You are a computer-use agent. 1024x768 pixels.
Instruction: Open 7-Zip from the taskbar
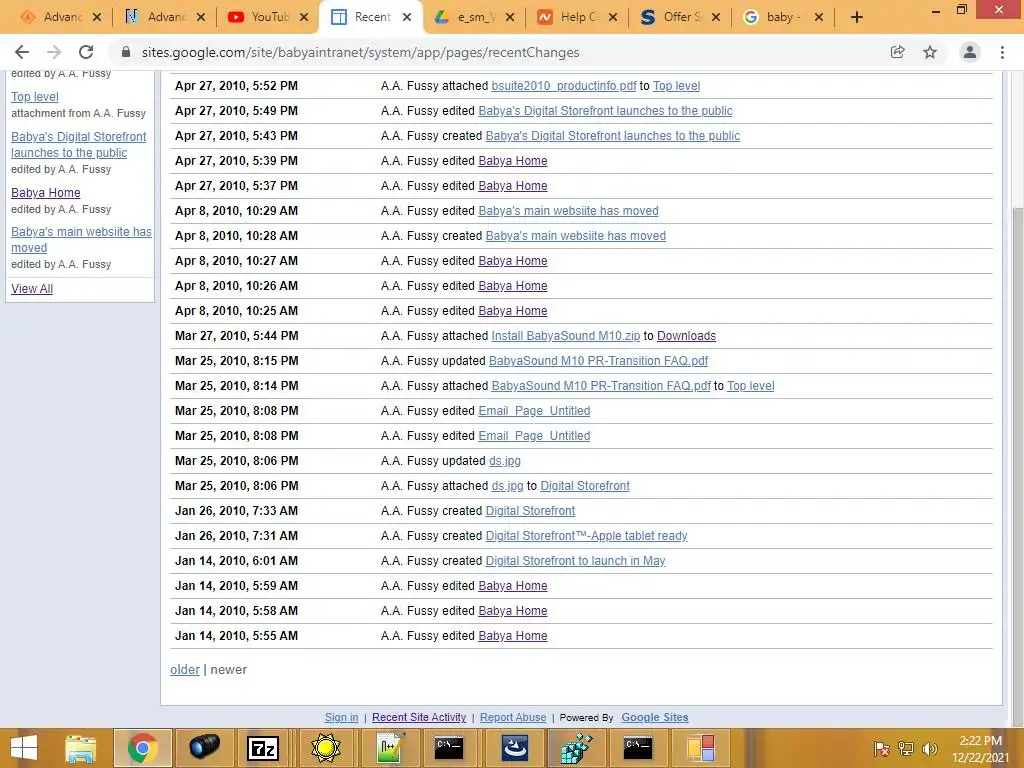click(x=263, y=748)
